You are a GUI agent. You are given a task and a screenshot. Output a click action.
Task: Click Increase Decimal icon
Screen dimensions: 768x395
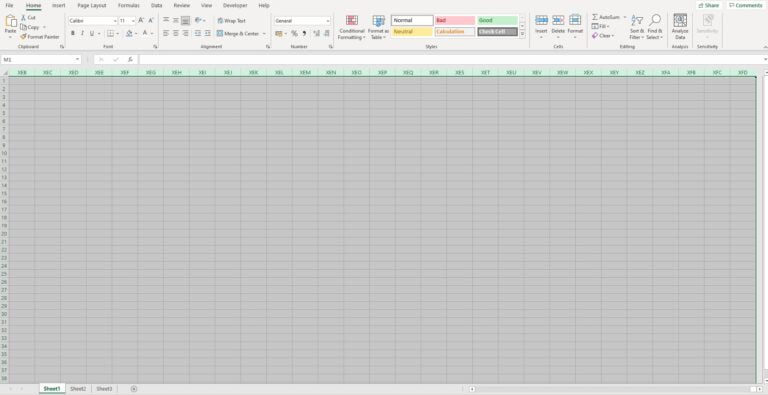coord(316,33)
